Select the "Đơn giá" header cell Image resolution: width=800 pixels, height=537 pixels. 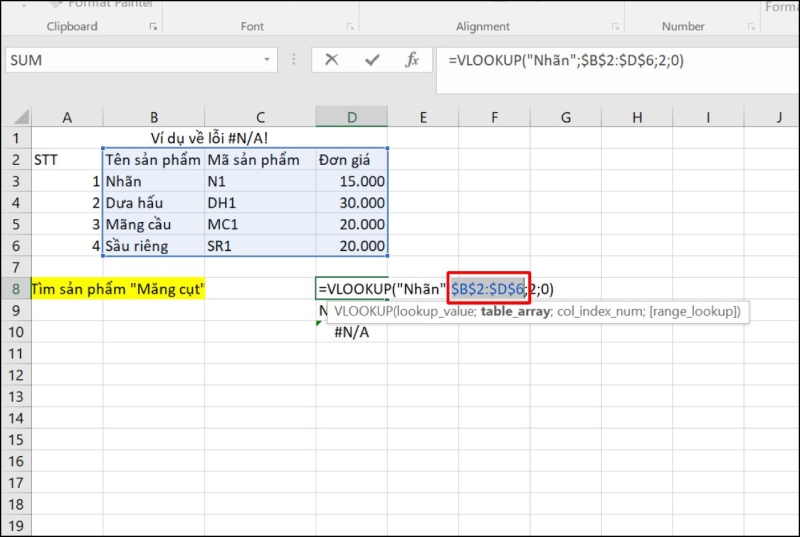352,160
